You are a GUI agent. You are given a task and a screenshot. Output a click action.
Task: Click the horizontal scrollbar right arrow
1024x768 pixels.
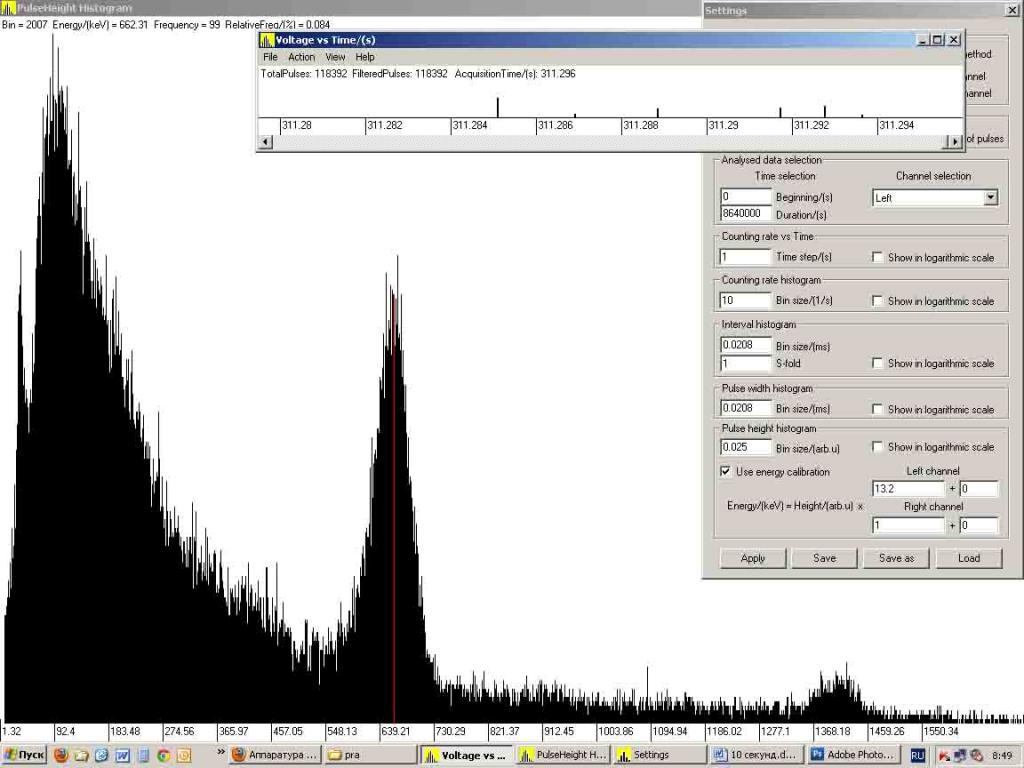tap(955, 142)
